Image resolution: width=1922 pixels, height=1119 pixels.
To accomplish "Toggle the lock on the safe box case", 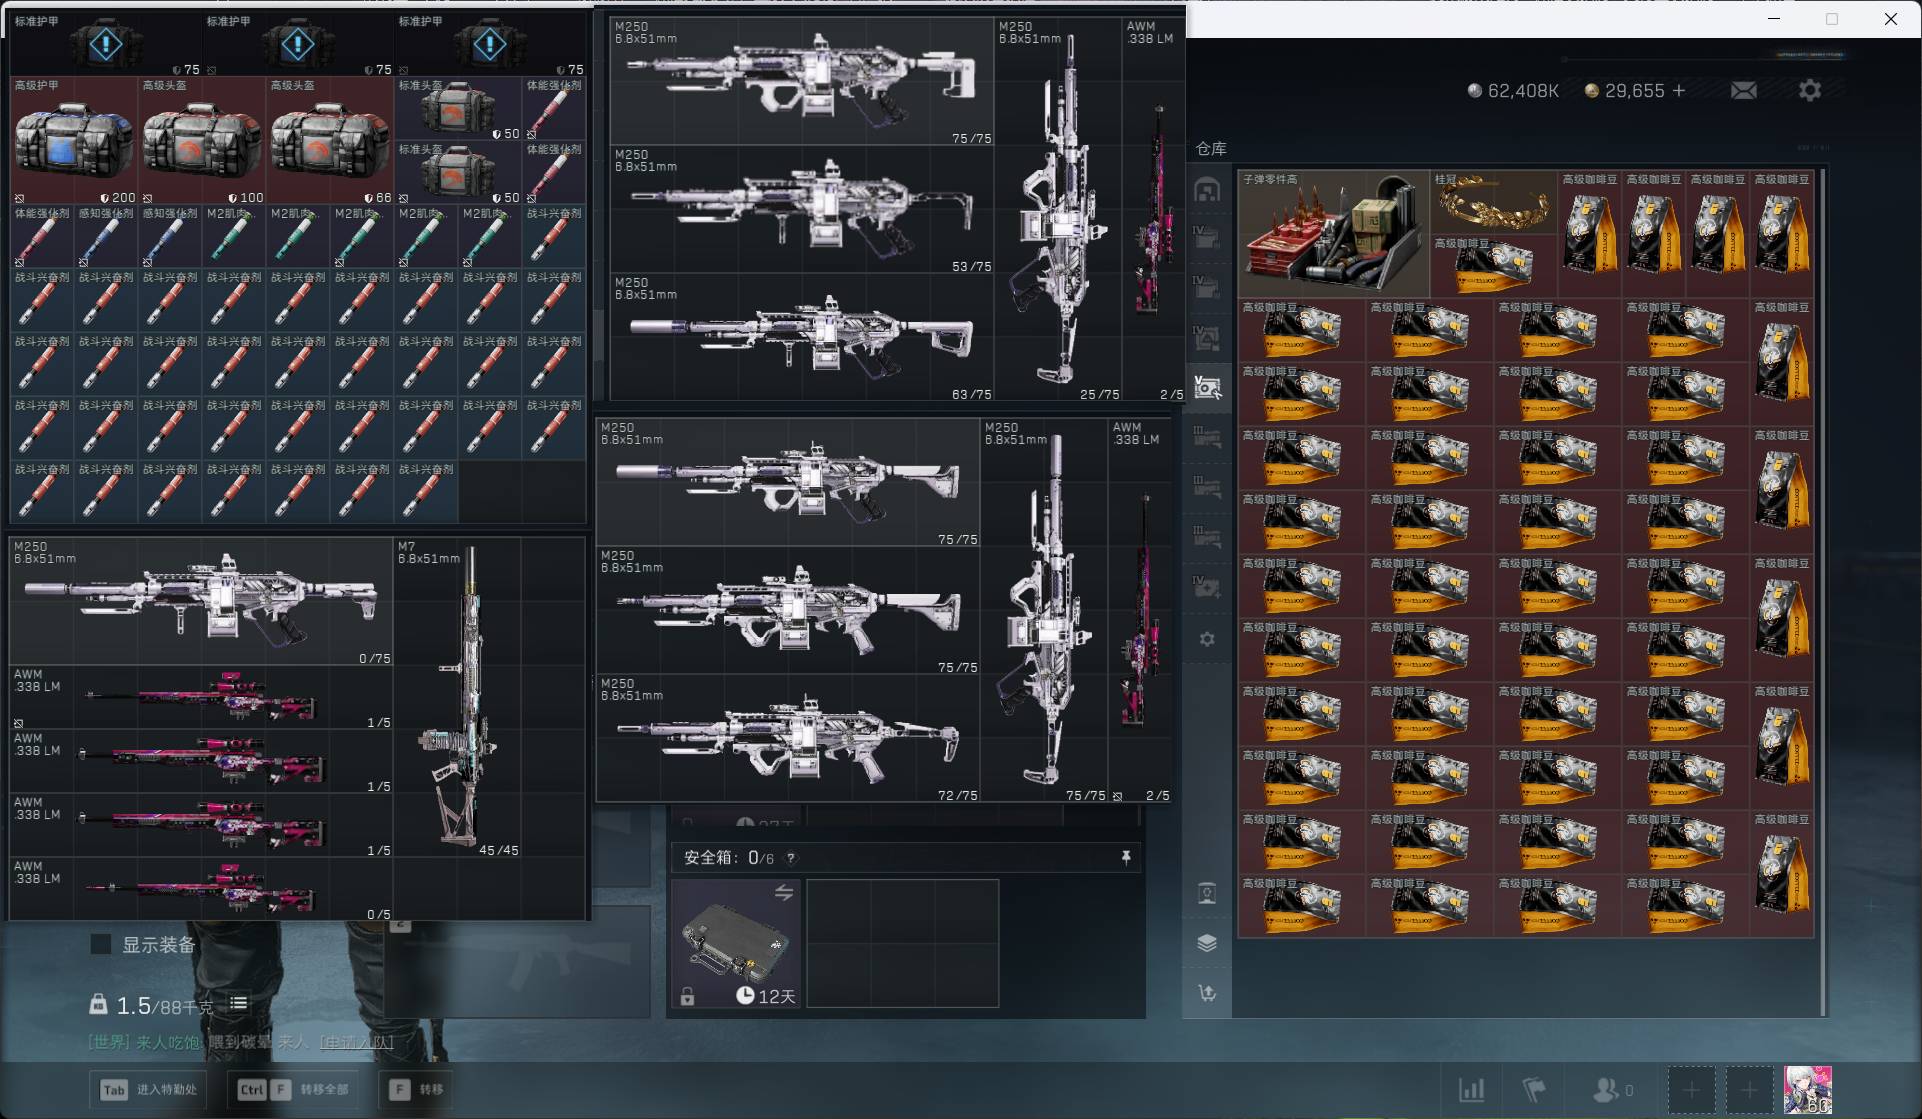I will [x=687, y=996].
